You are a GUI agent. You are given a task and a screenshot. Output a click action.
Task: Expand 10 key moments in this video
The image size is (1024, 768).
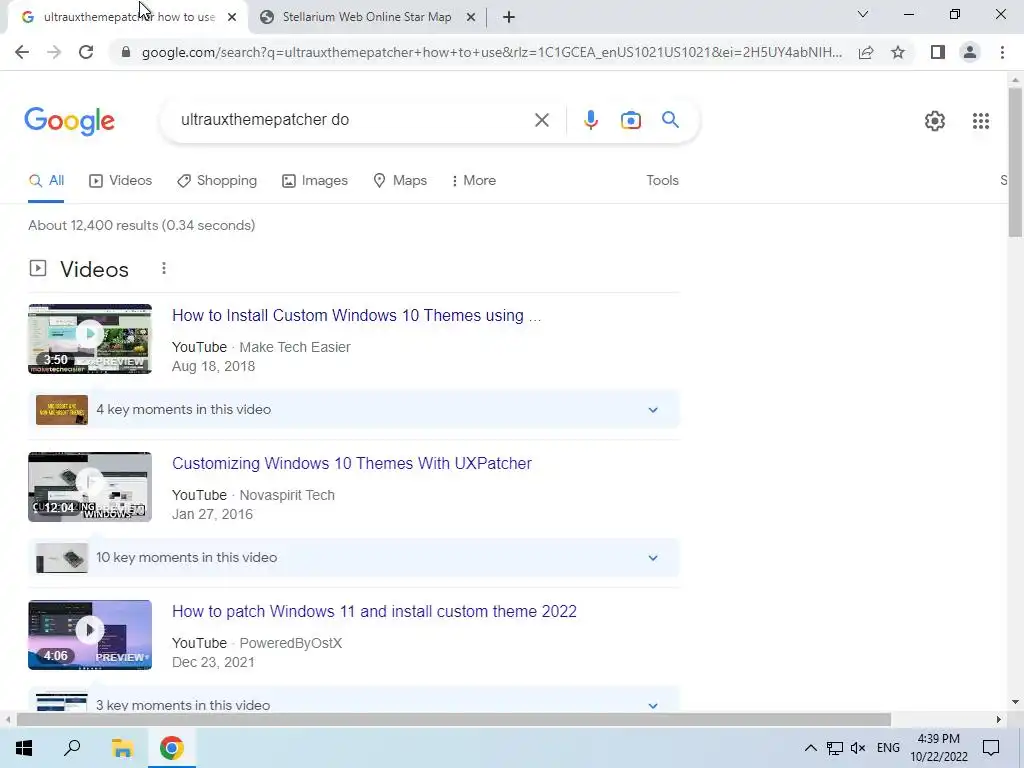(353, 558)
